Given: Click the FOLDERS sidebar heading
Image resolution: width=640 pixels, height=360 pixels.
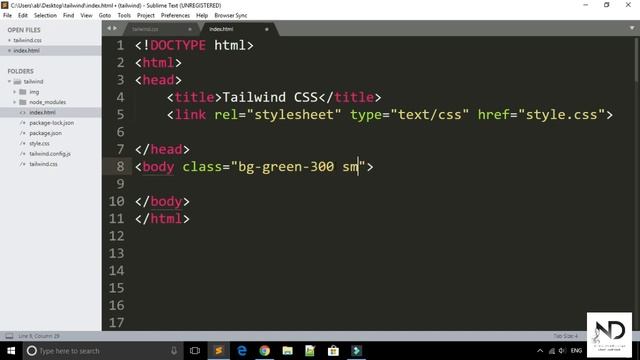Looking at the screenshot, I should pyautogui.click(x=20, y=71).
